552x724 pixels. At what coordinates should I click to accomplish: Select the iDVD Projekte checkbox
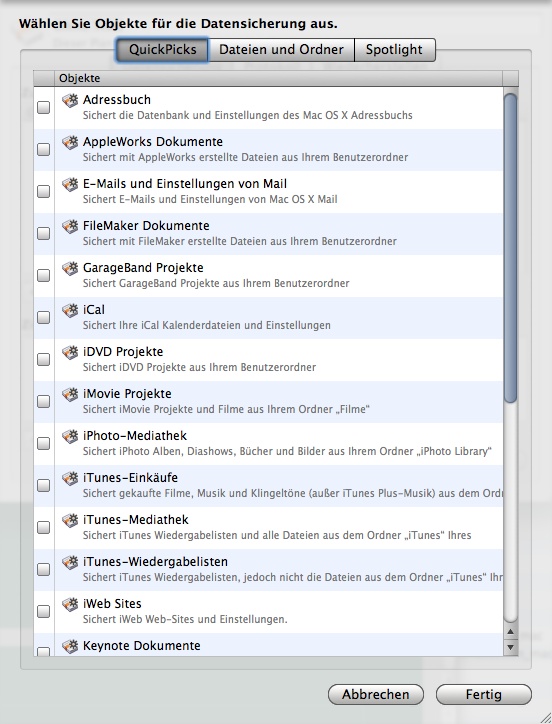click(x=43, y=360)
